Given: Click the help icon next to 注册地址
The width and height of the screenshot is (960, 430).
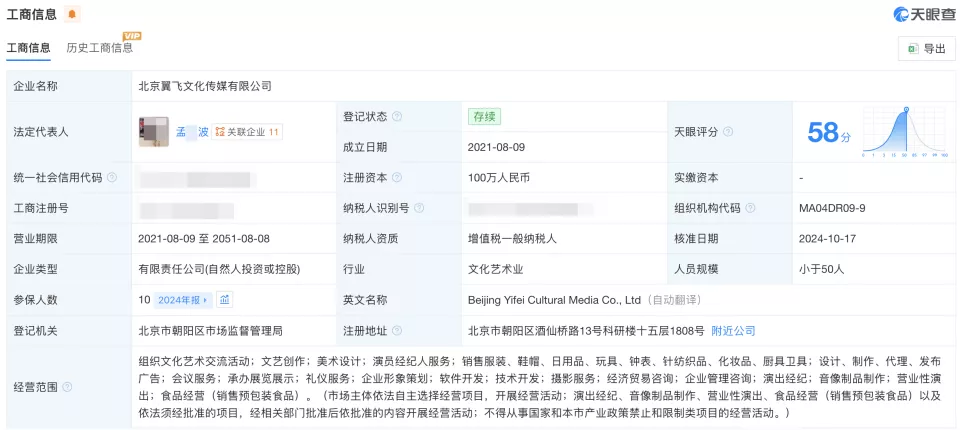Looking at the screenshot, I should point(397,331).
